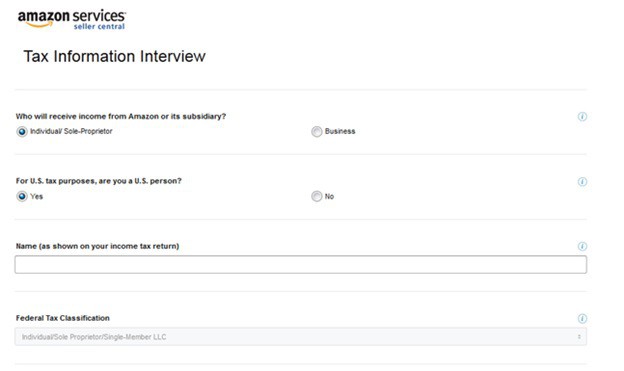This screenshot has width=624, height=371.
Task: Click the 'seller central' text under logo
Action: pyautogui.click(x=99, y=27)
